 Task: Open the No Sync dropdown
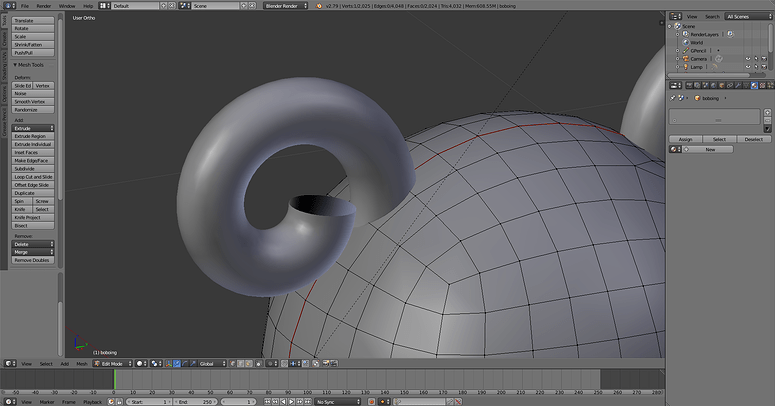coord(338,402)
